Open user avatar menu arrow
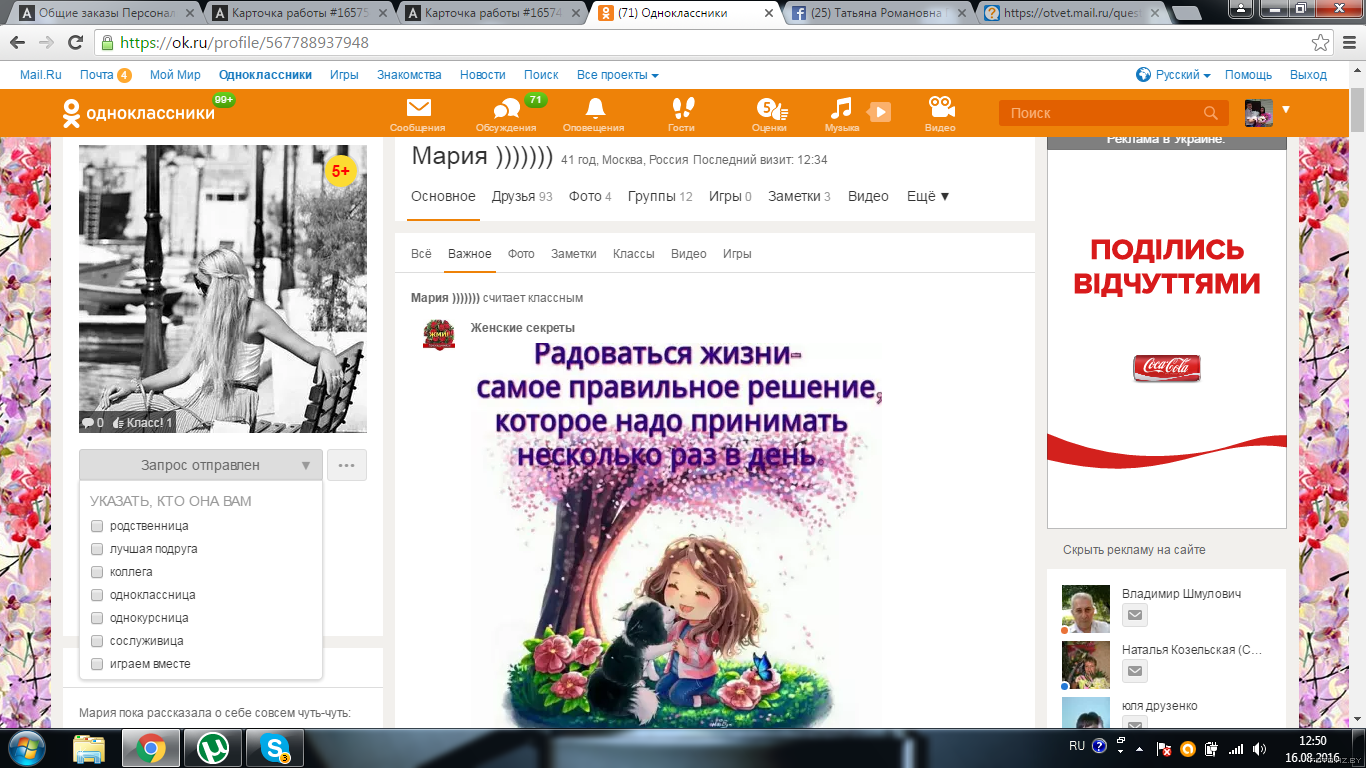 pos(1286,110)
